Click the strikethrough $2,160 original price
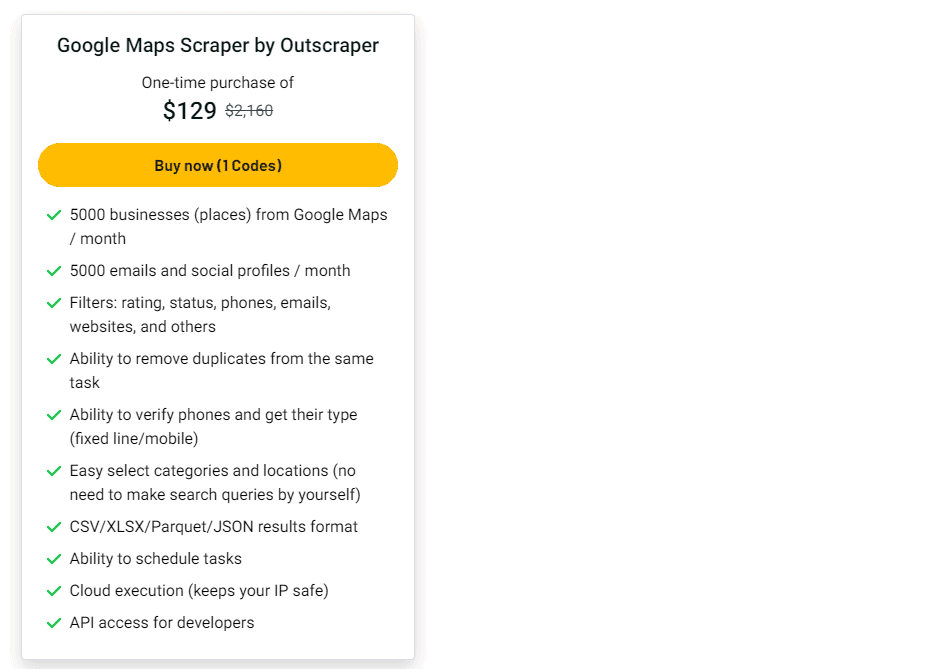943x669 pixels. [249, 111]
